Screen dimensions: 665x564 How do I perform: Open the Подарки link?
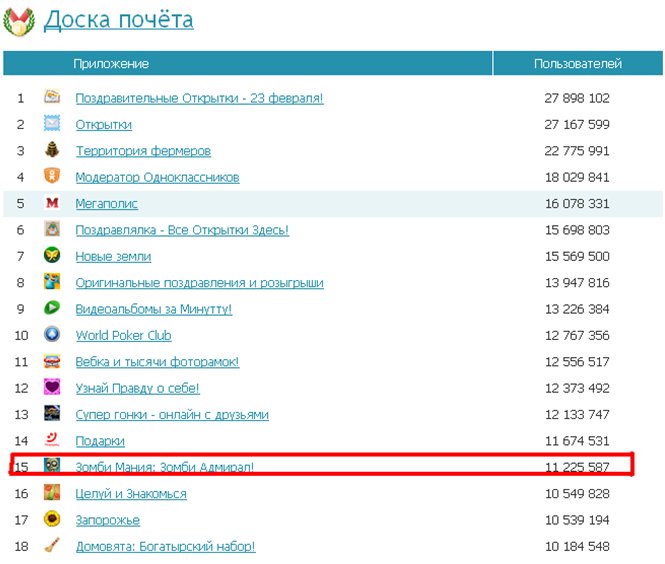tap(100, 441)
